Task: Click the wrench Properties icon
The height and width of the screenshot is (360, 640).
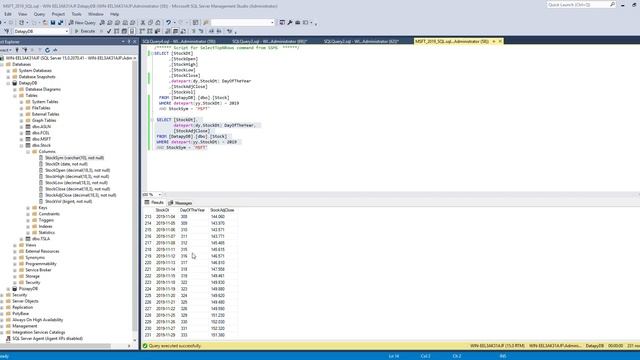Action: [290, 23]
